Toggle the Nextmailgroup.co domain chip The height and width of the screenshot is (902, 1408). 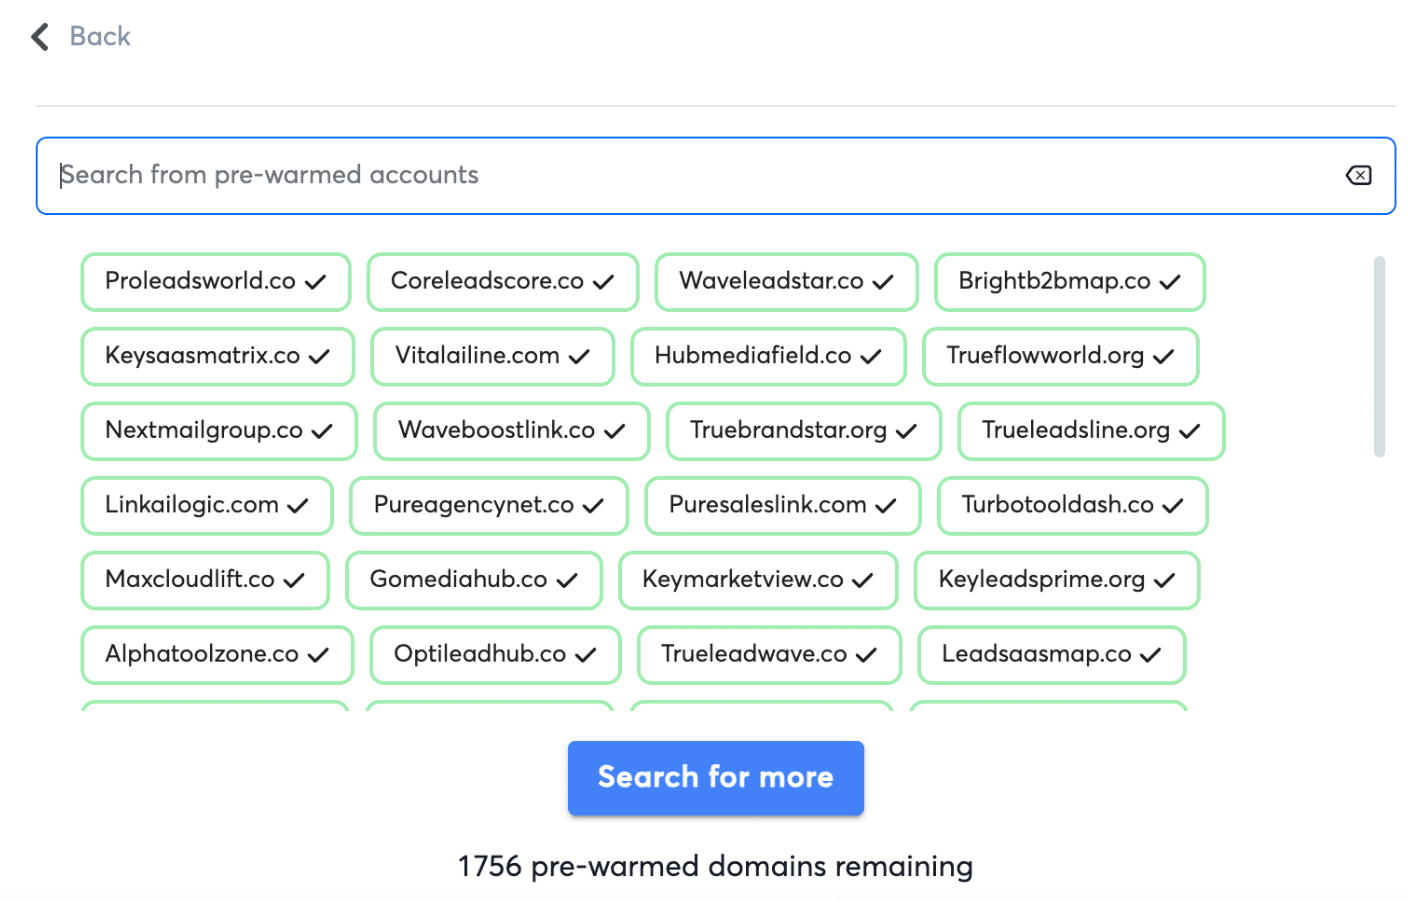(x=218, y=431)
